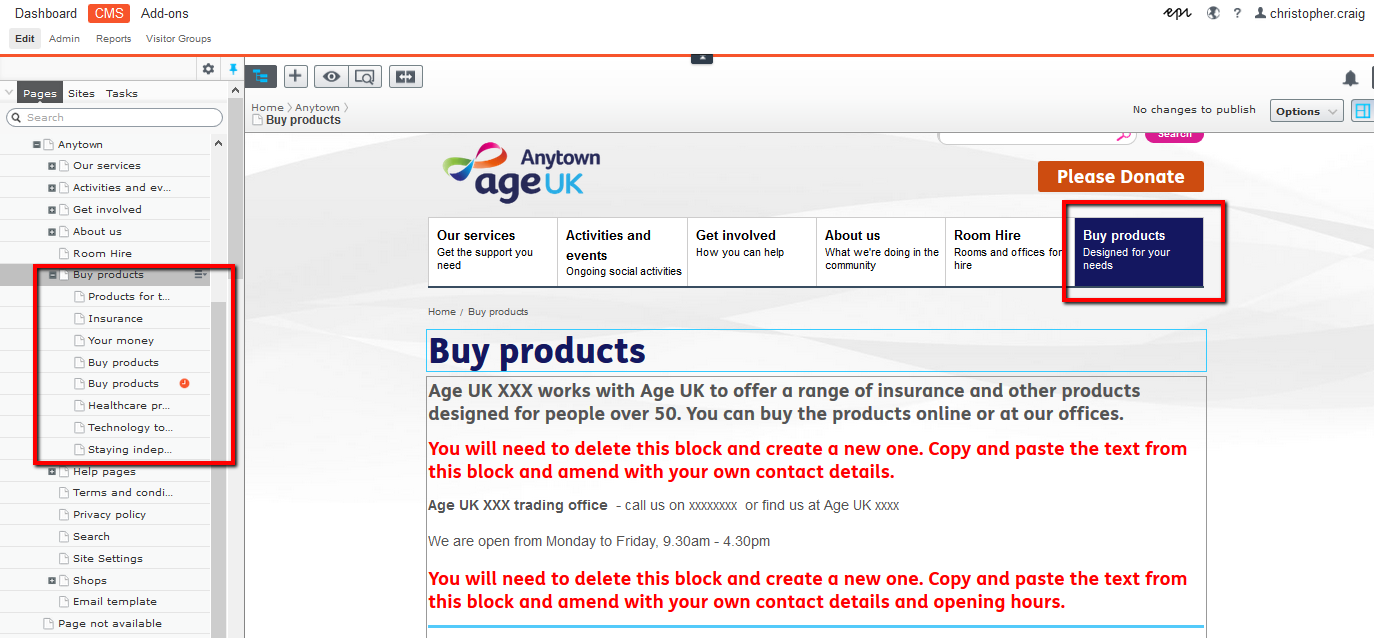Open the help question mark icon
Screen dimensions: 1374x638
1237,13
